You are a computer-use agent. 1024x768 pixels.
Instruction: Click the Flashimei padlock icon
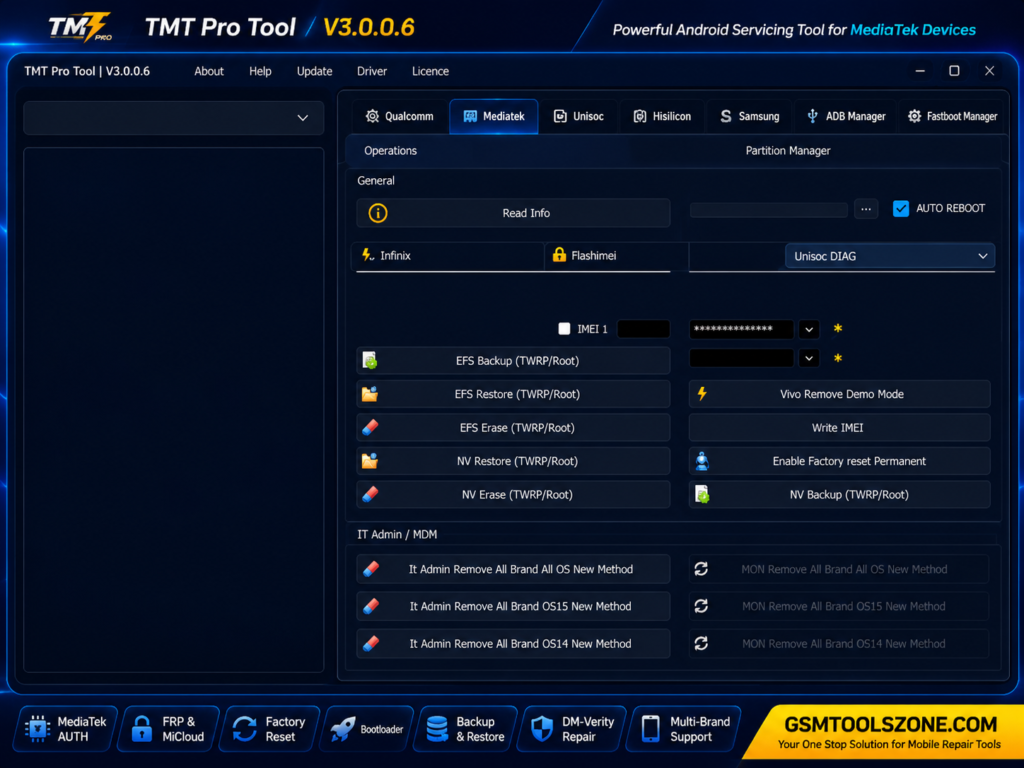(x=559, y=255)
